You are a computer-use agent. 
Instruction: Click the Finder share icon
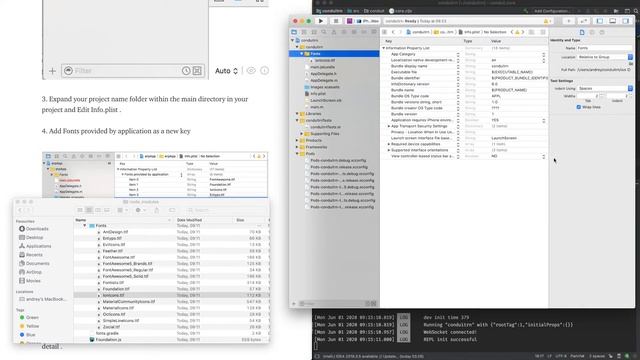click(x=157, y=210)
